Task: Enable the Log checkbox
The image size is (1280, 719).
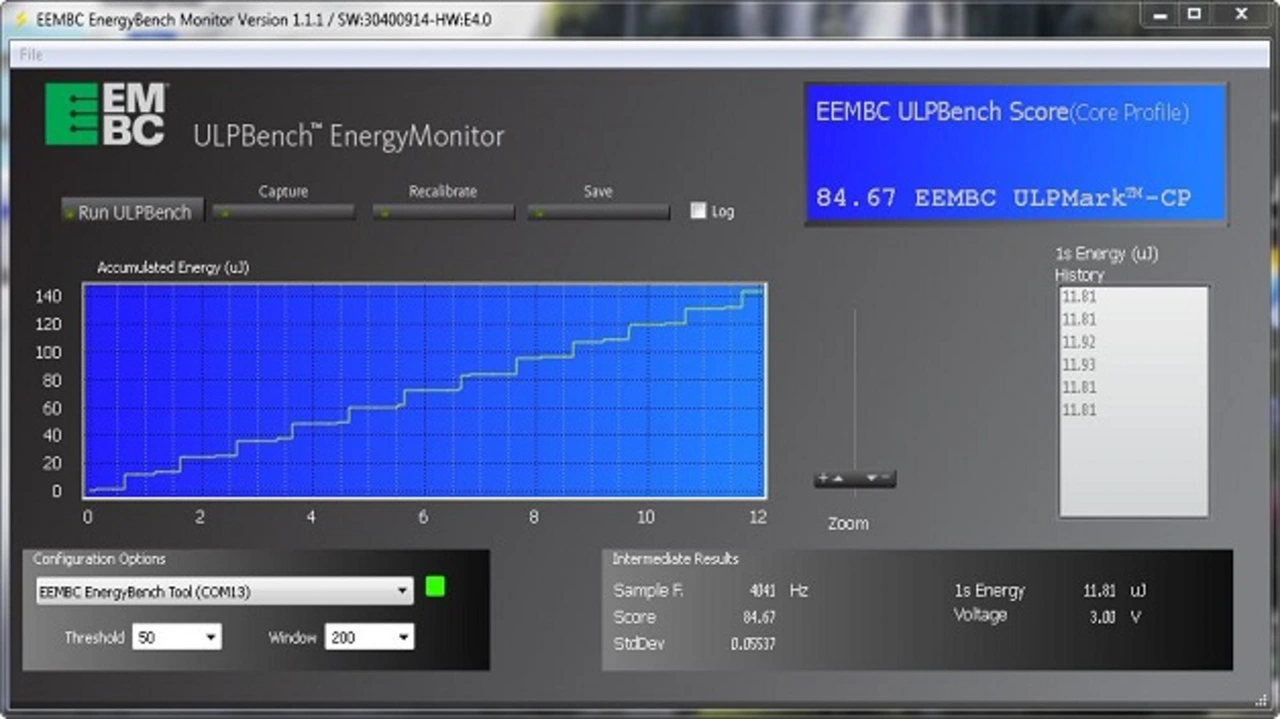Action: point(698,211)
